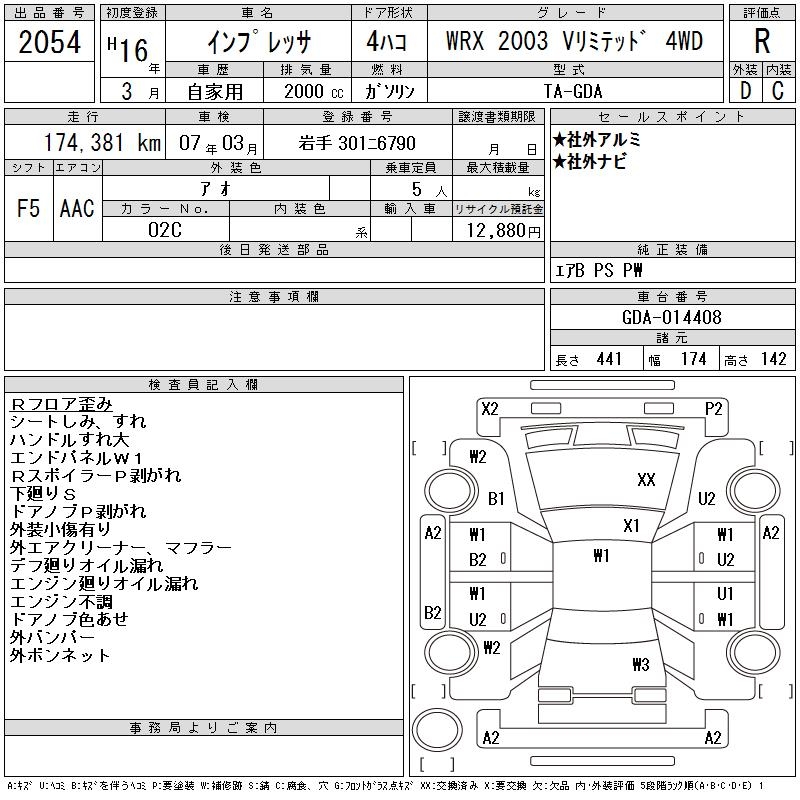800x800 pixels.
Task: Click the P2 mark on front bumper
Action: (713, 409)
